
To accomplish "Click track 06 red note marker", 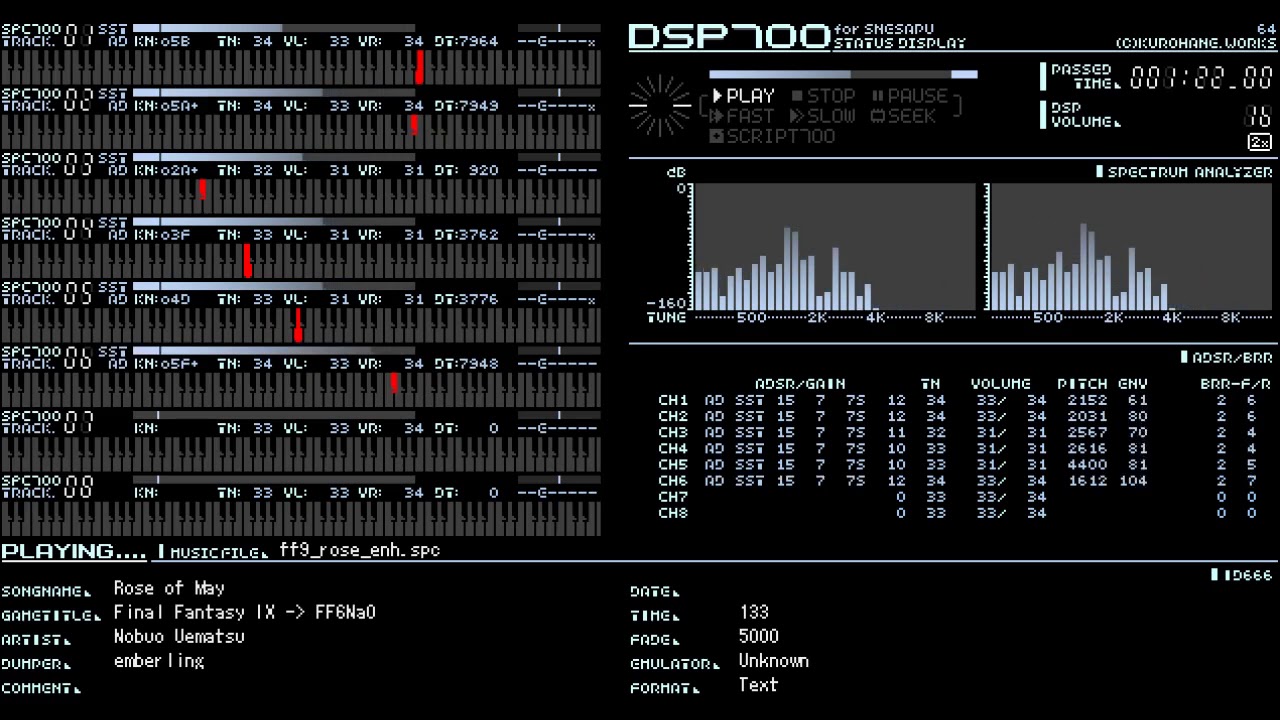I will (x=395, y=382).
